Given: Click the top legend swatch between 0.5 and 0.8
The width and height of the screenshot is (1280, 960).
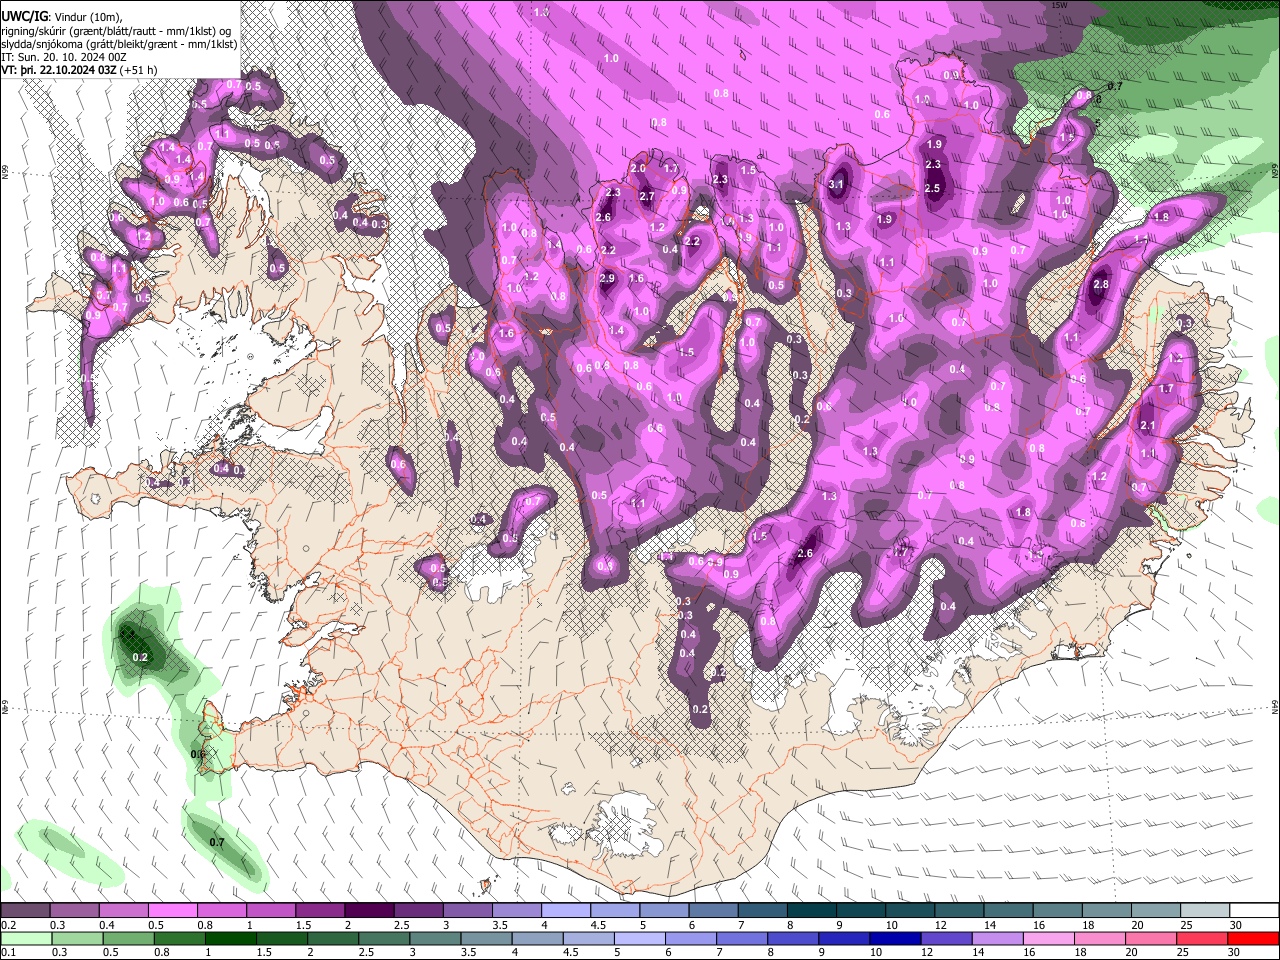Looking at the screenshot, I should tap(172, 911).
